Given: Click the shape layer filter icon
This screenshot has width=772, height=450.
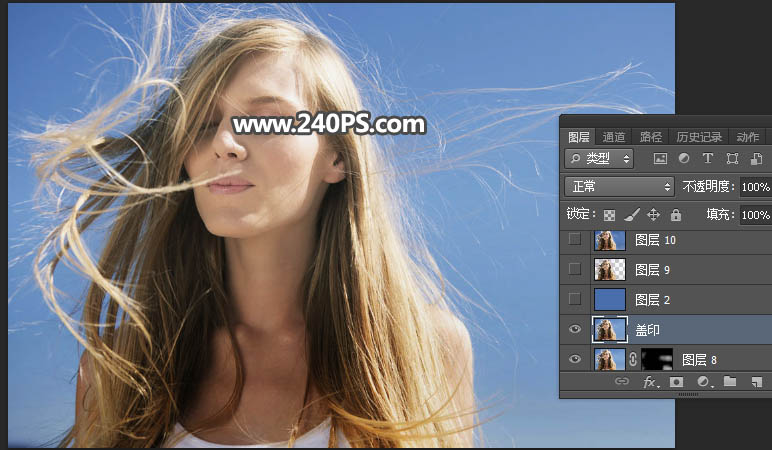Looking at the screenshot, I should (x=732, y=159).
